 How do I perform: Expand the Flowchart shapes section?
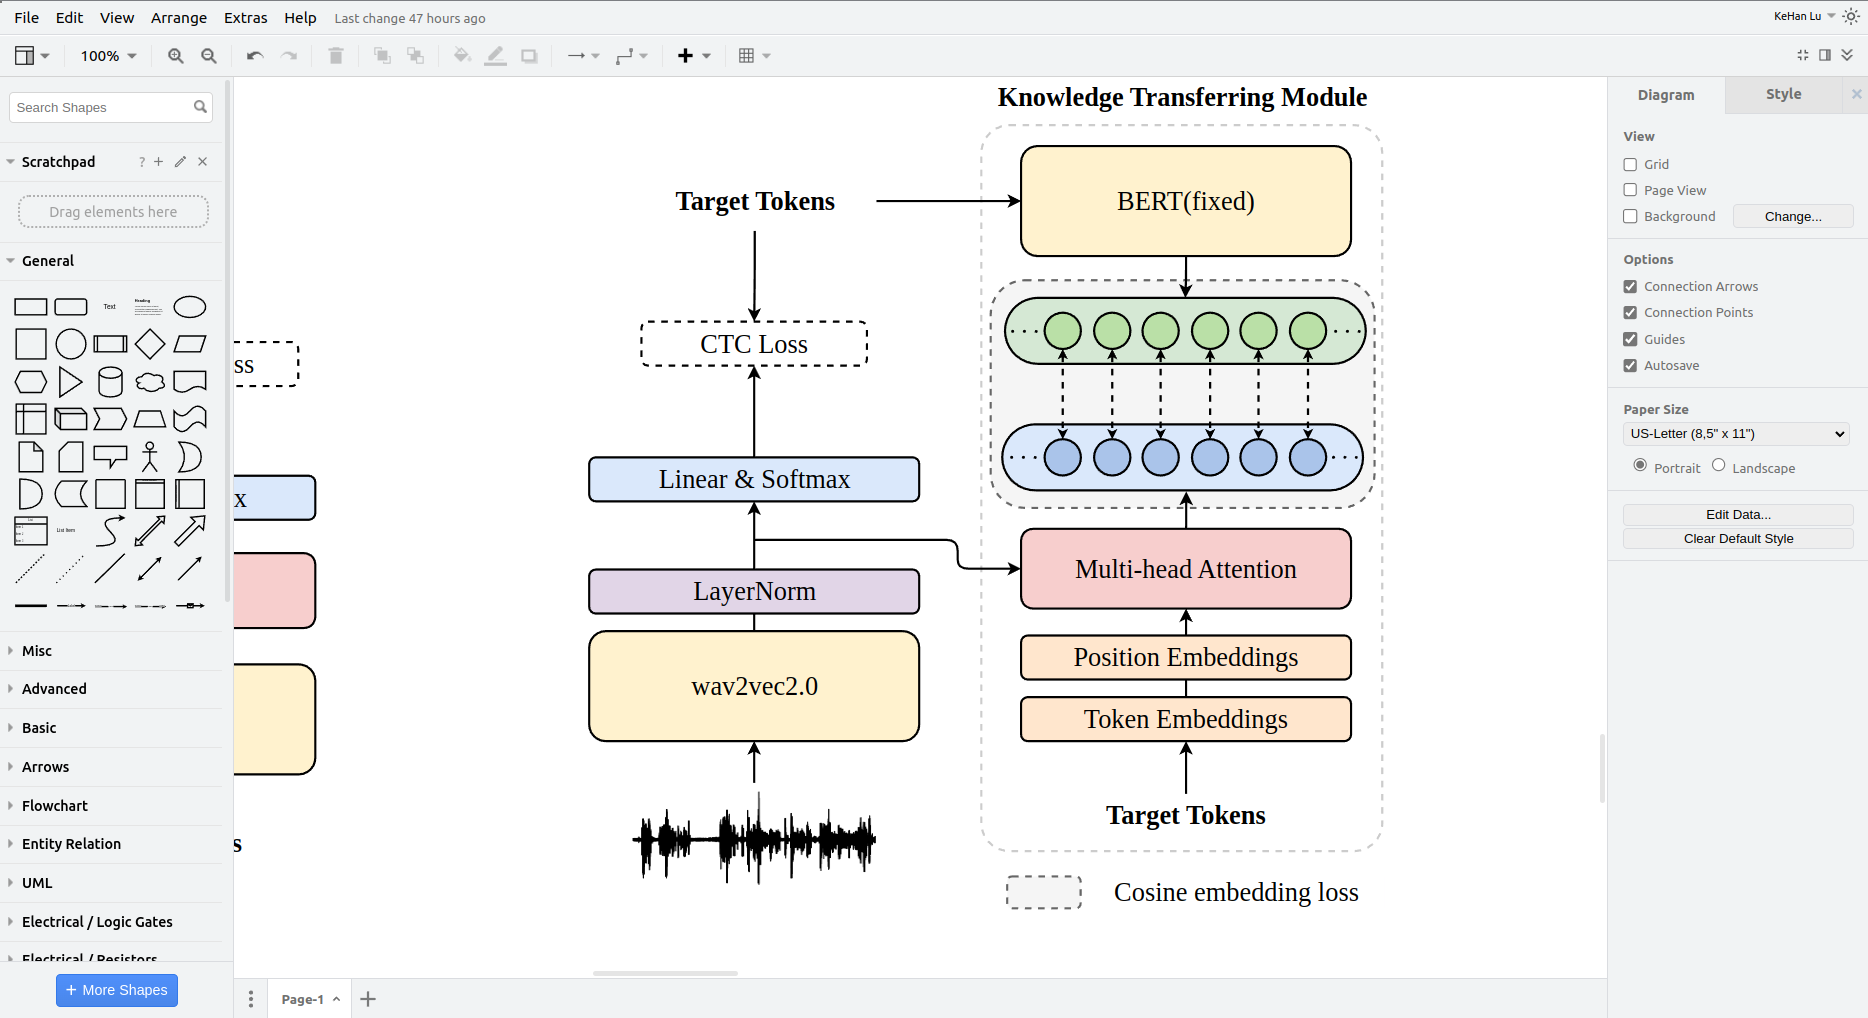pyautogui.click(x=55, y=806)
